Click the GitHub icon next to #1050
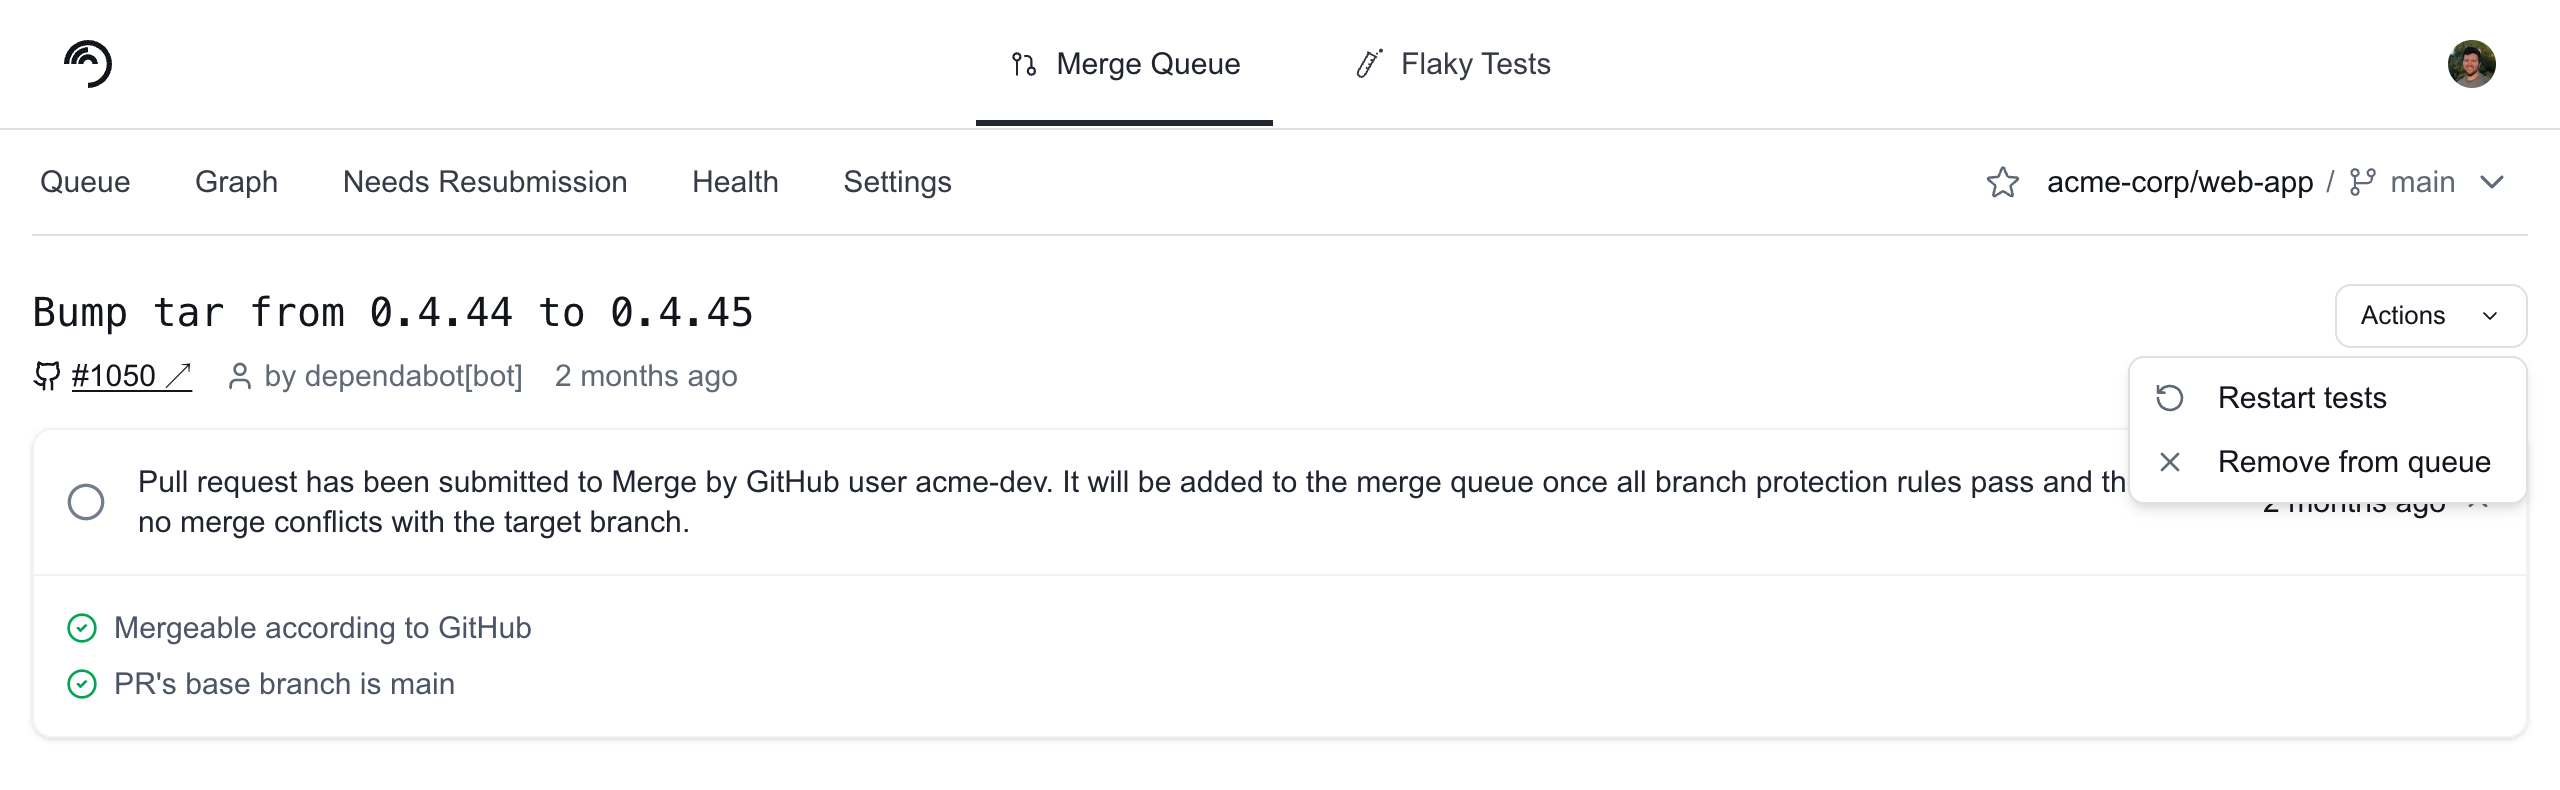The image size is (2560, 790). tap(47, 376)
